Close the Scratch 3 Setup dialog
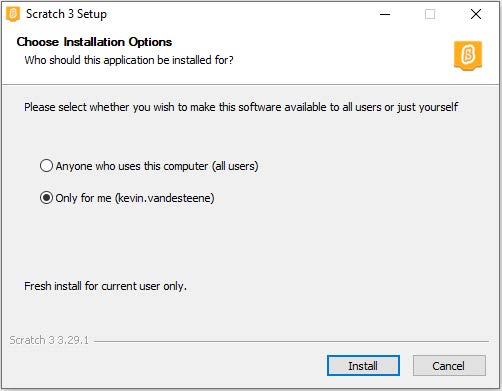The width and height of the screenshot is (502, 391). click(x=476, y=14)
